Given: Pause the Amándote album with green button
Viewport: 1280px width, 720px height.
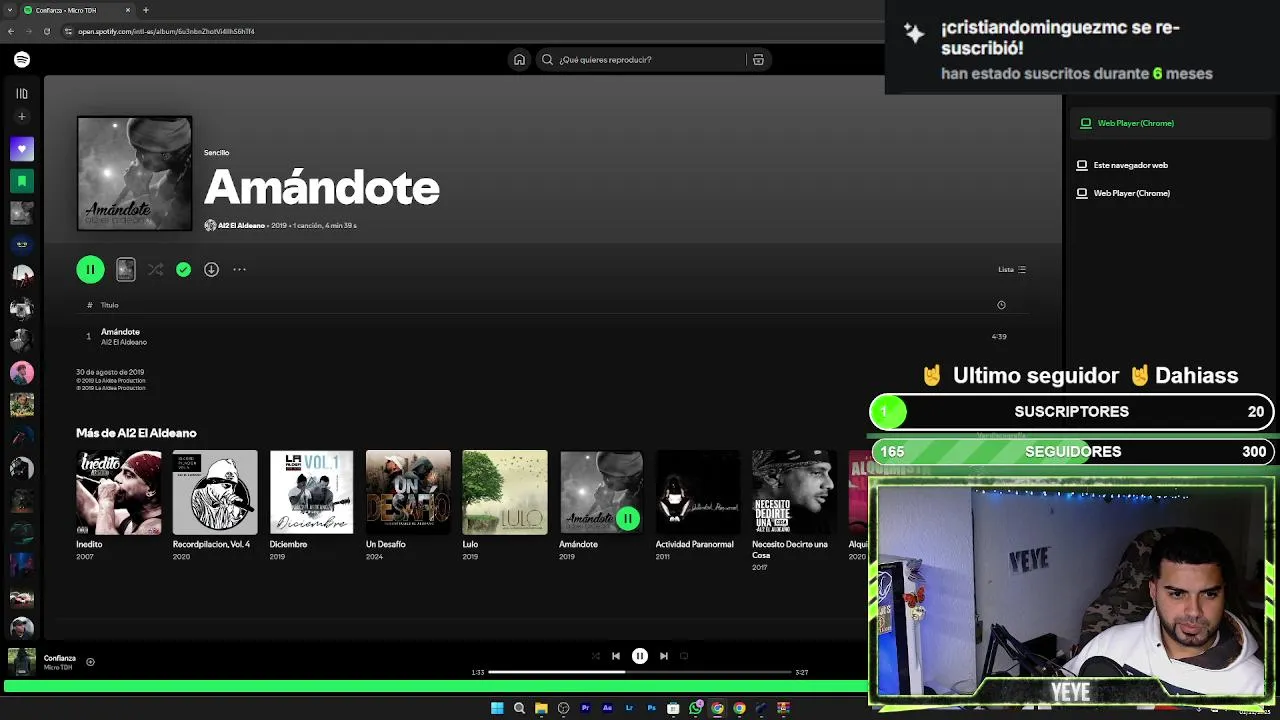Looking at the screenshot, I should pos(90,269).
